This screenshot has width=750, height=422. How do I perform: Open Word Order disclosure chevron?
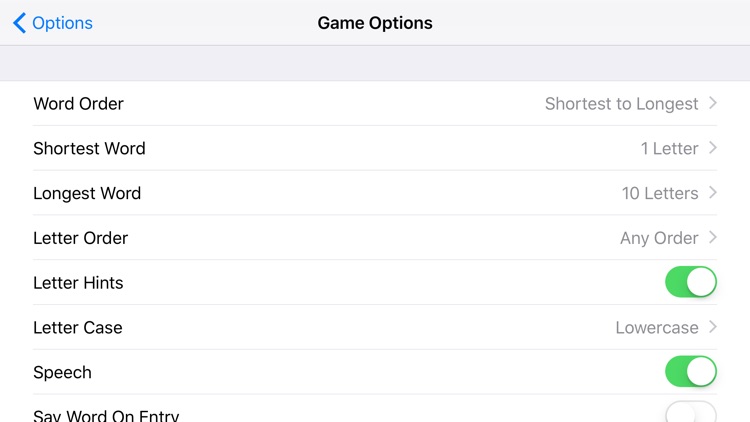(713, 103)
